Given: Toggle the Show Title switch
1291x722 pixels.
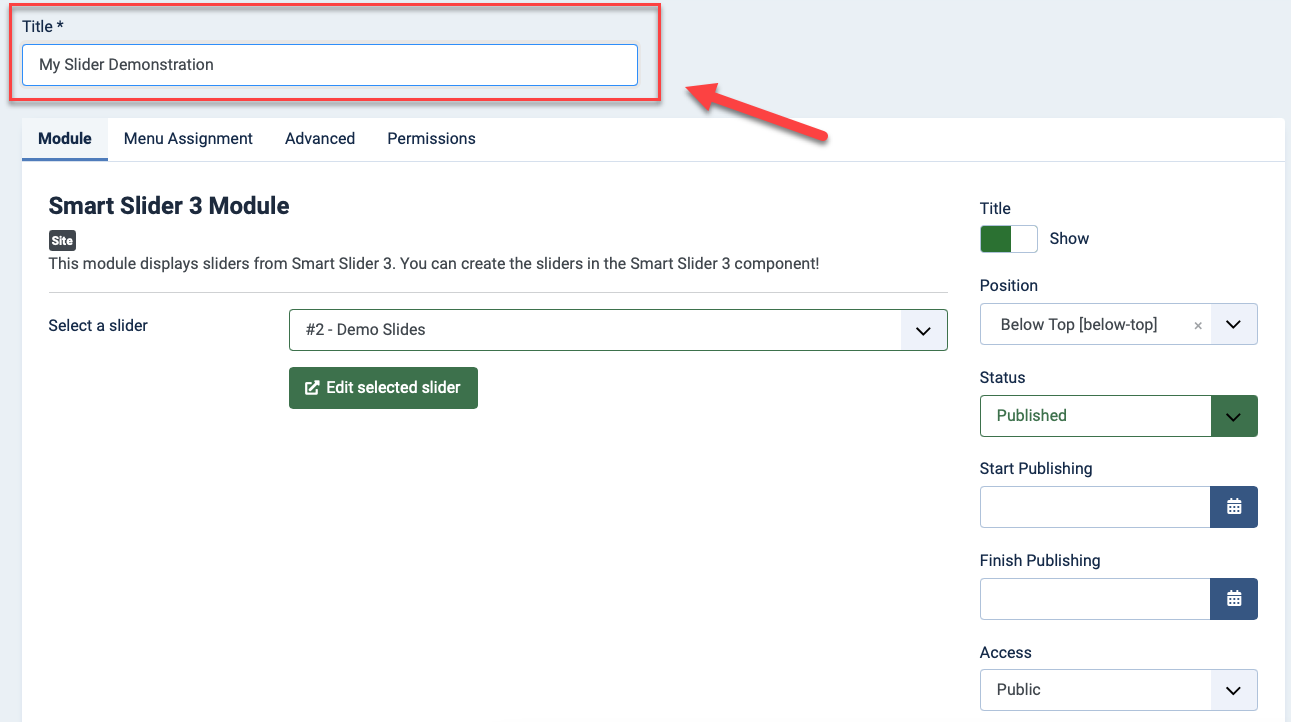Looking at the screenshot, I should click(1009, 239).
